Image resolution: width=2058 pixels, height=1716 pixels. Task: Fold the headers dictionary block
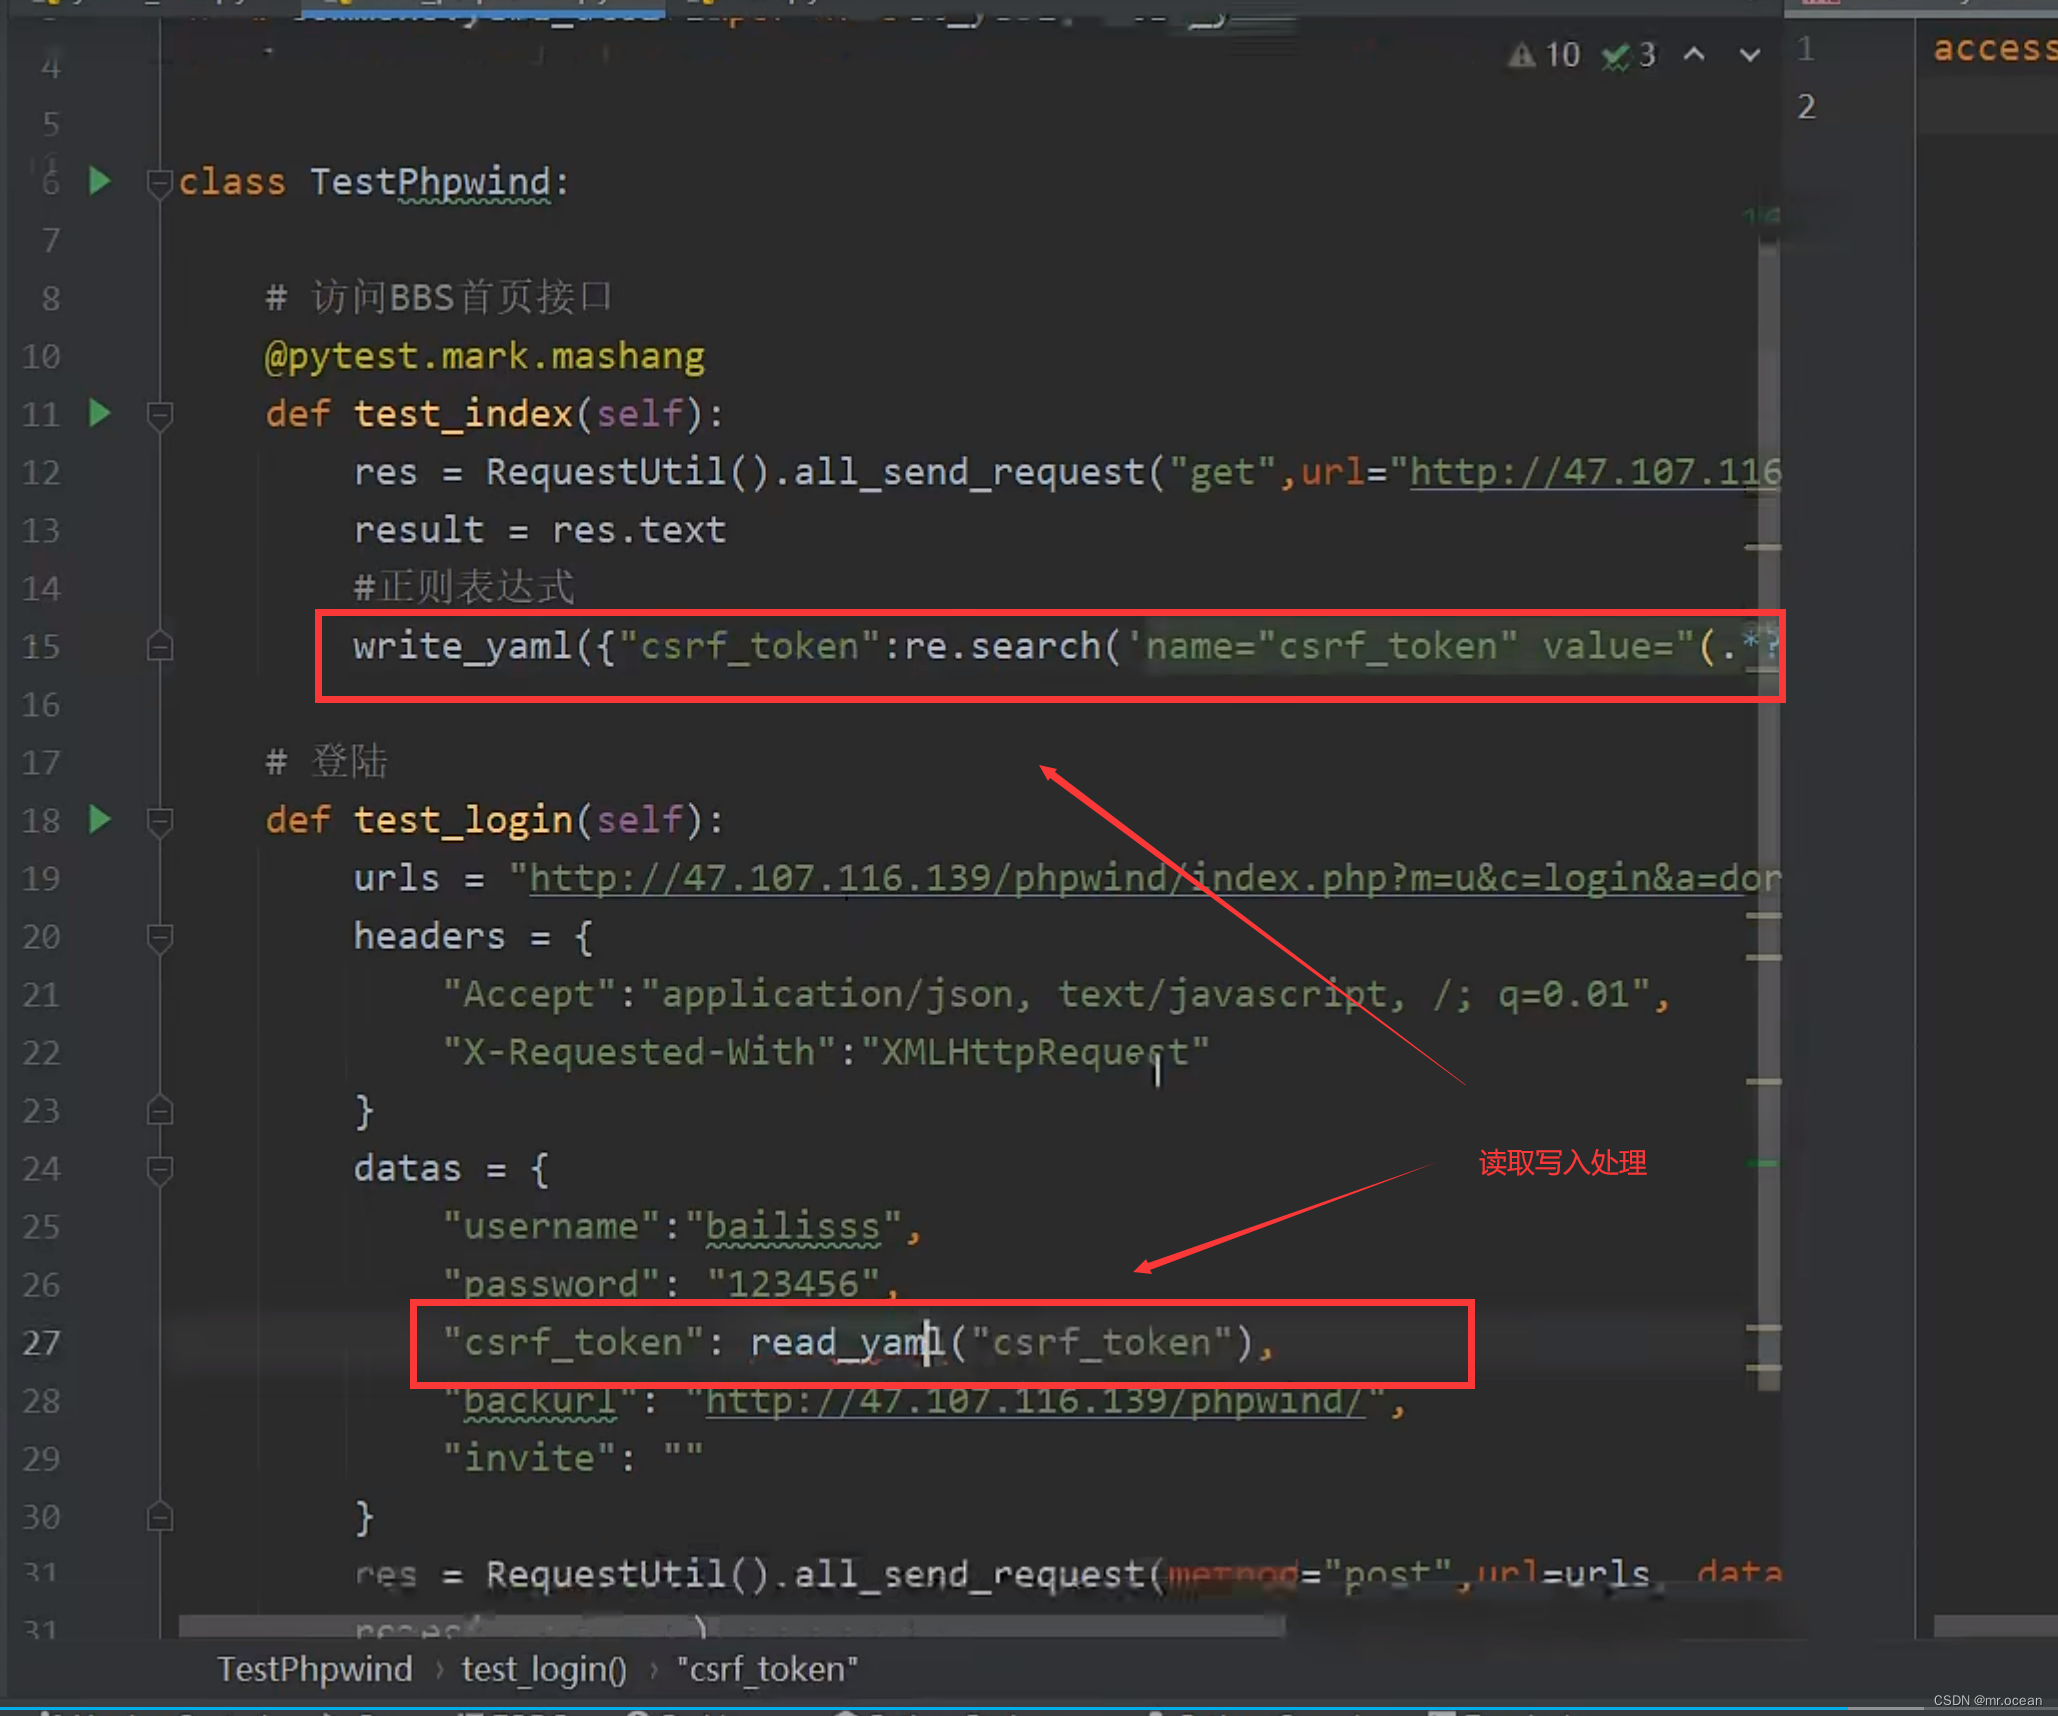tap(159, 937)
